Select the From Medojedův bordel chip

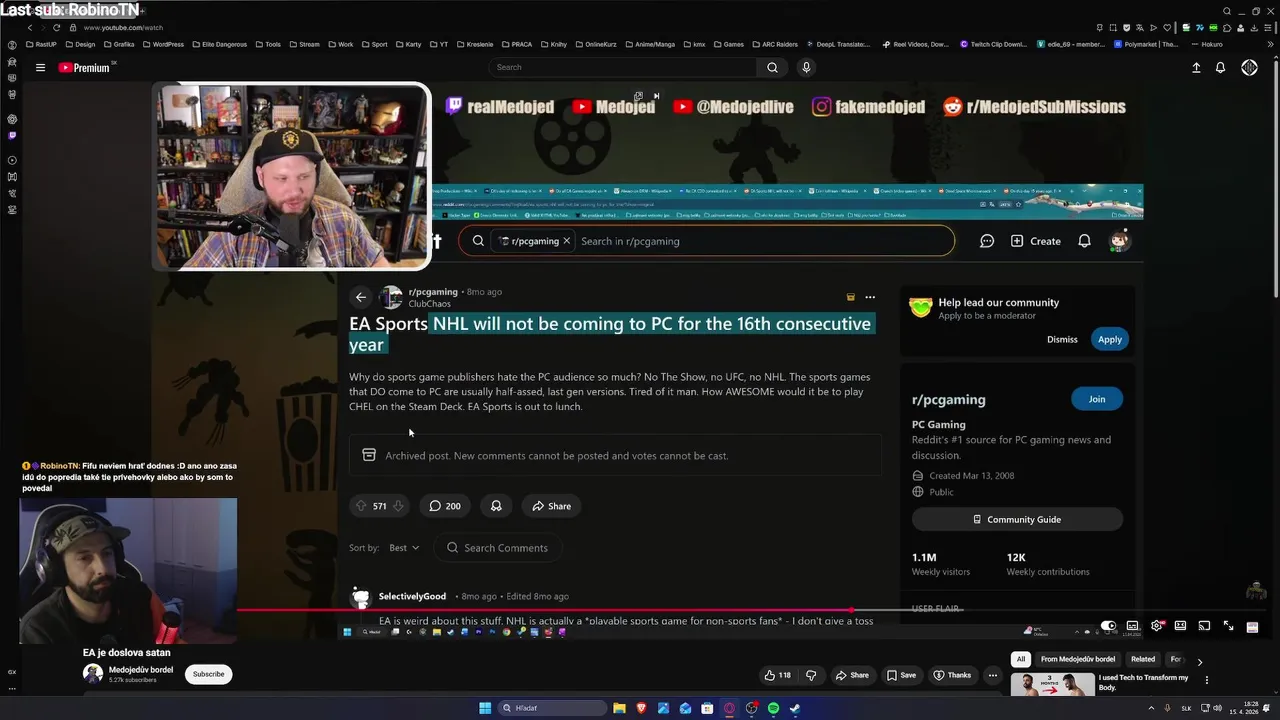pos(1078,659)
